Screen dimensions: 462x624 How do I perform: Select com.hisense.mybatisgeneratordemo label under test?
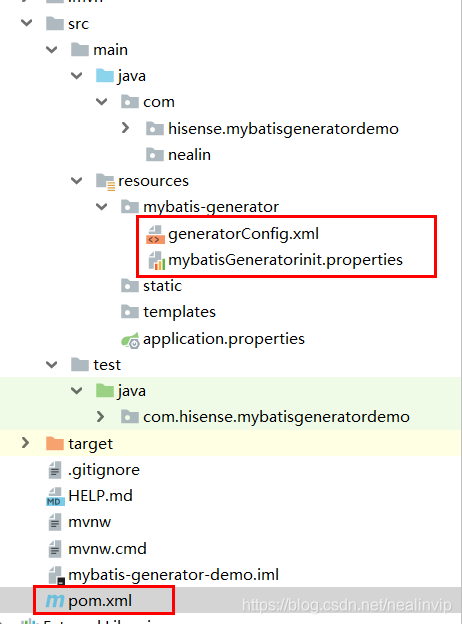pyautogui.click(x=276, y=417)
